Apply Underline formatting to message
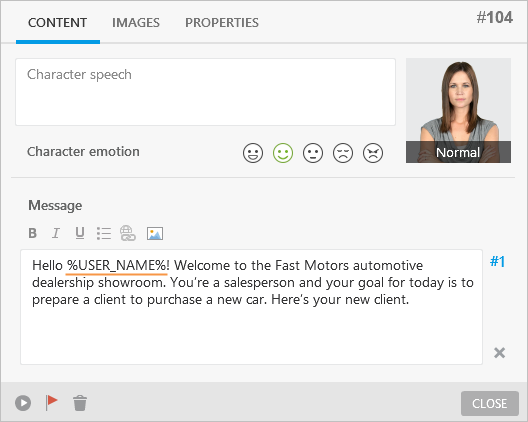The height and width of the screenshot is (422, 528). coord(80,233)
